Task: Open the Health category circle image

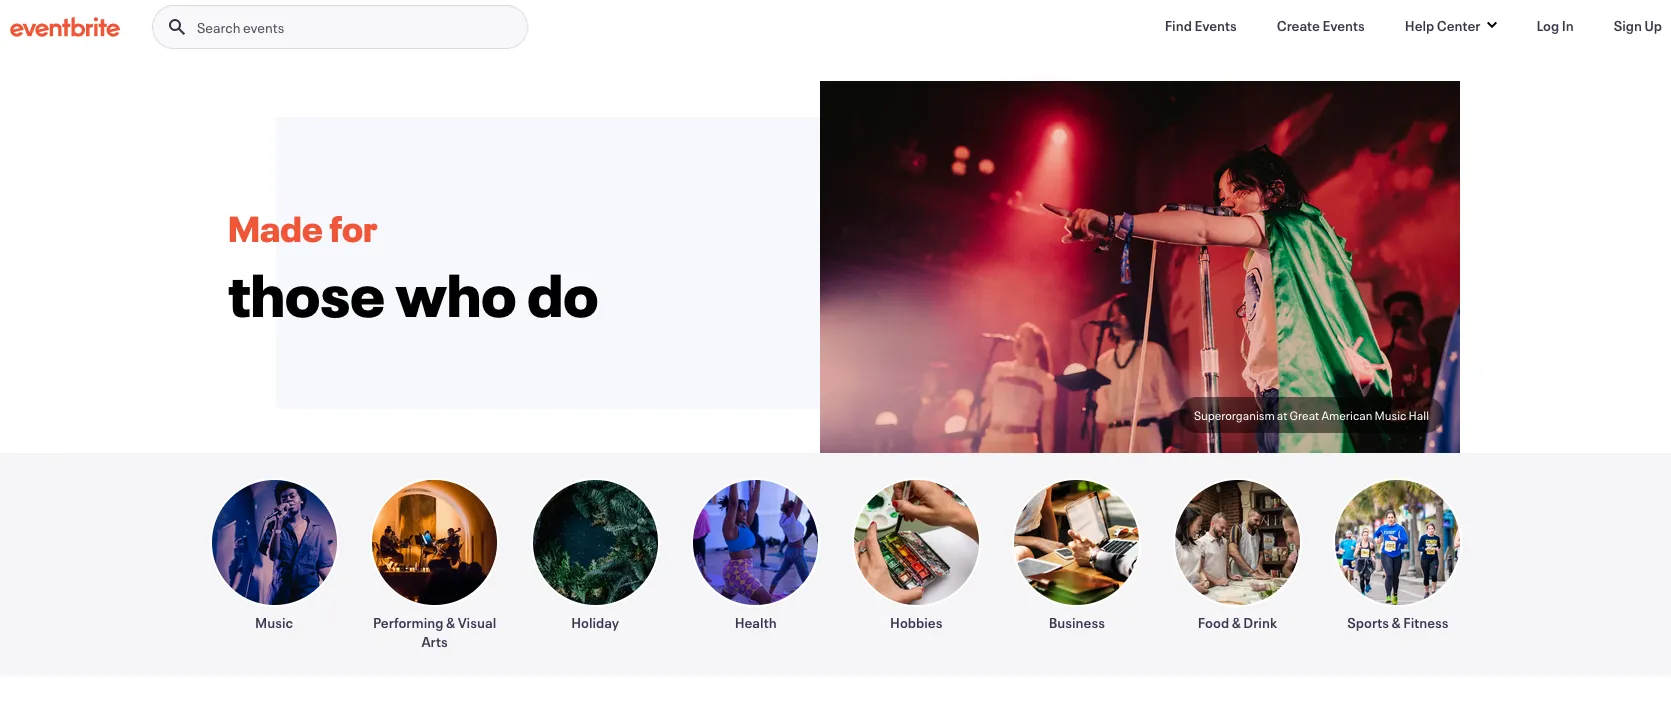Action: [x=755, y=542]
